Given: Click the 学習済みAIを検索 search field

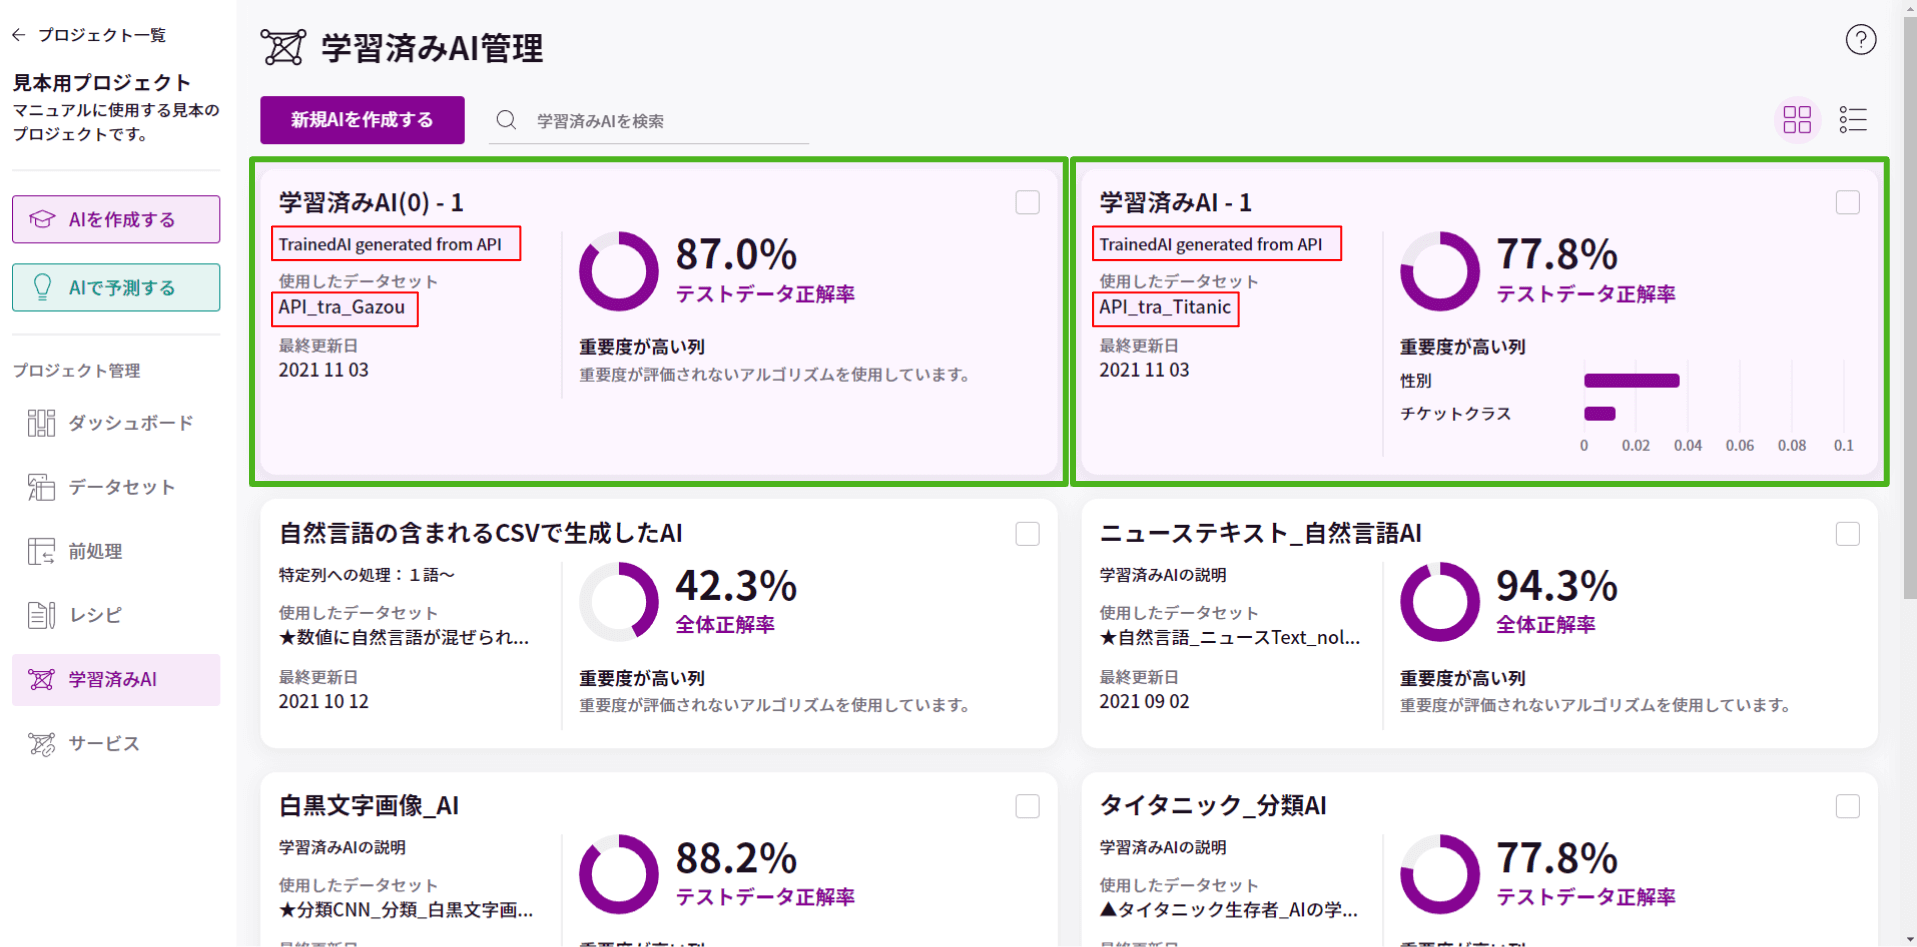Looking at the screenshot, I should pyautogui.click(x=649, y=120).
